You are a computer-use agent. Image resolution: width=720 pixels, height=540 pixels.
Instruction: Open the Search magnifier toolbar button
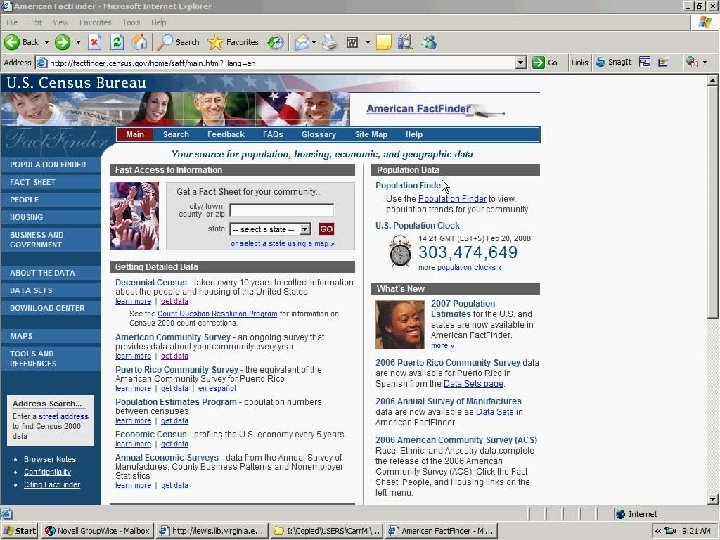178,42
